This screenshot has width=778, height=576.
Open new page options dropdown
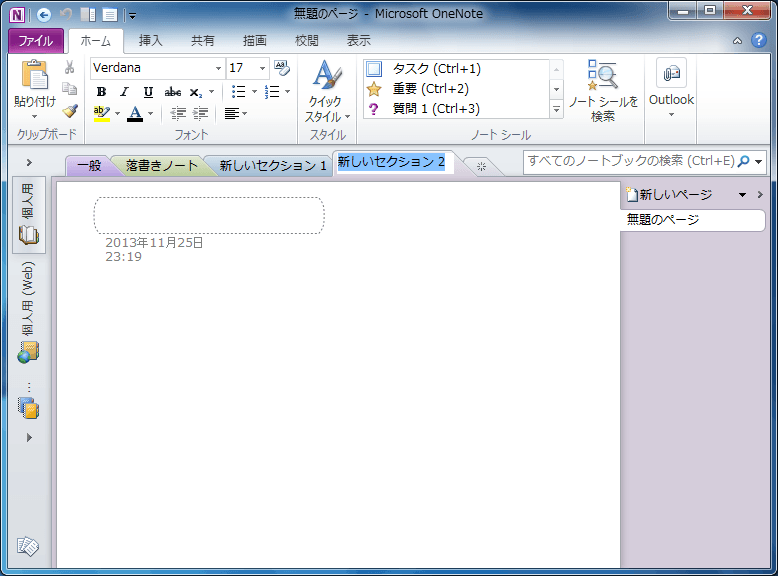(742, 195)
